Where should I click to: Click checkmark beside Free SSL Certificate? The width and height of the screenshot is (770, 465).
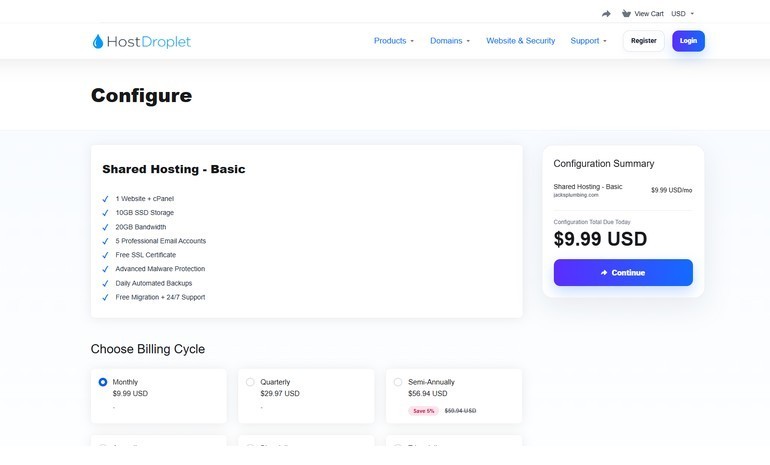(105, 255)
